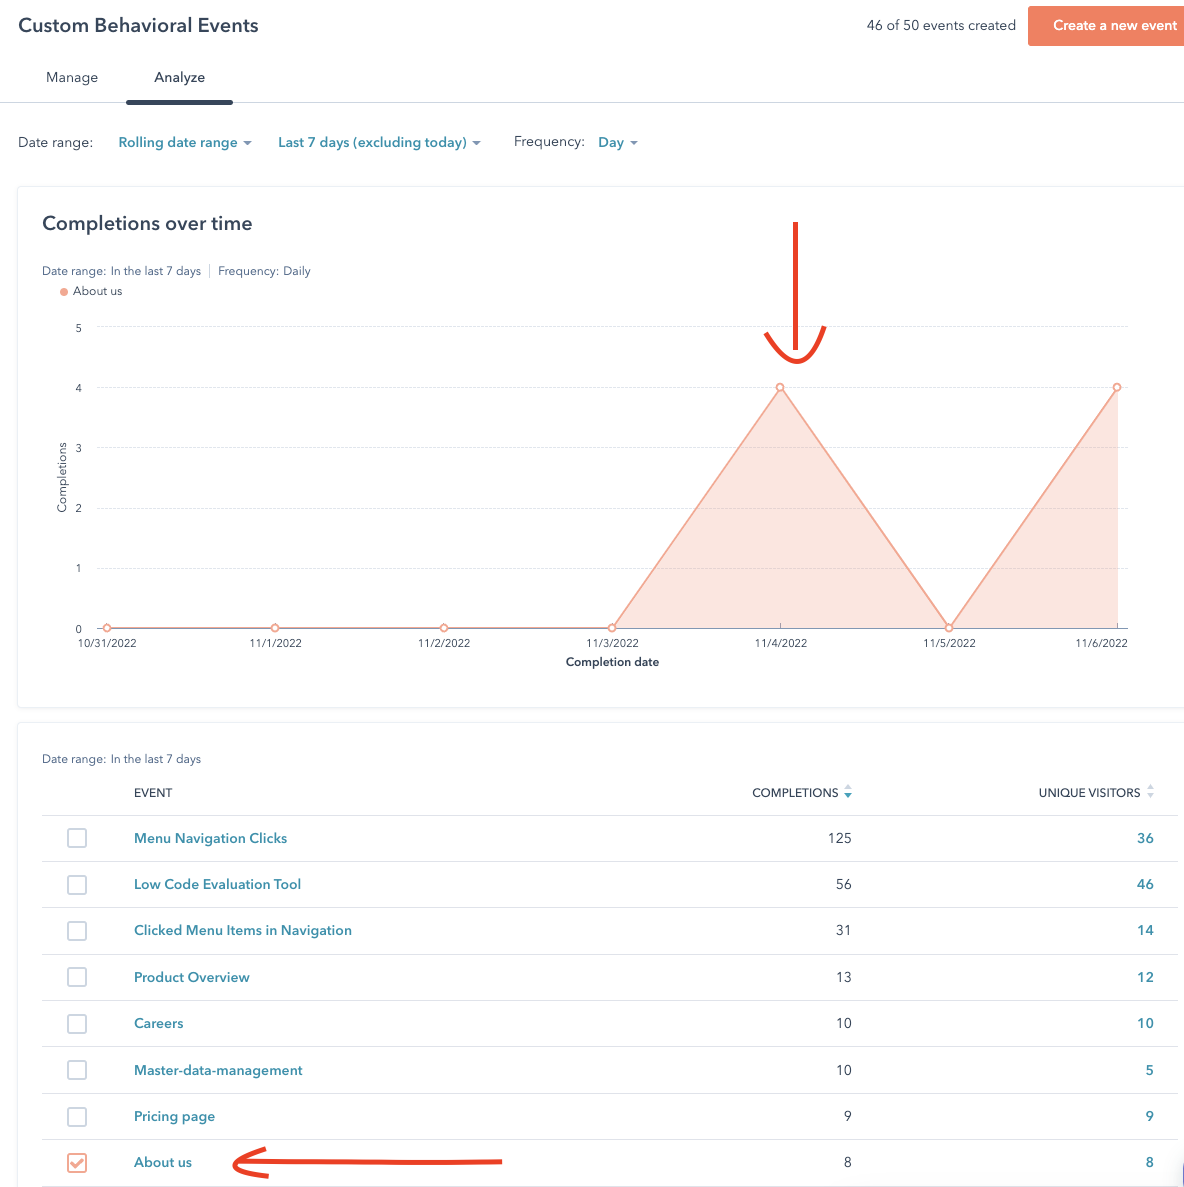
Task: Click the 11/5/2022 data point marker
Action: point(949,628)
